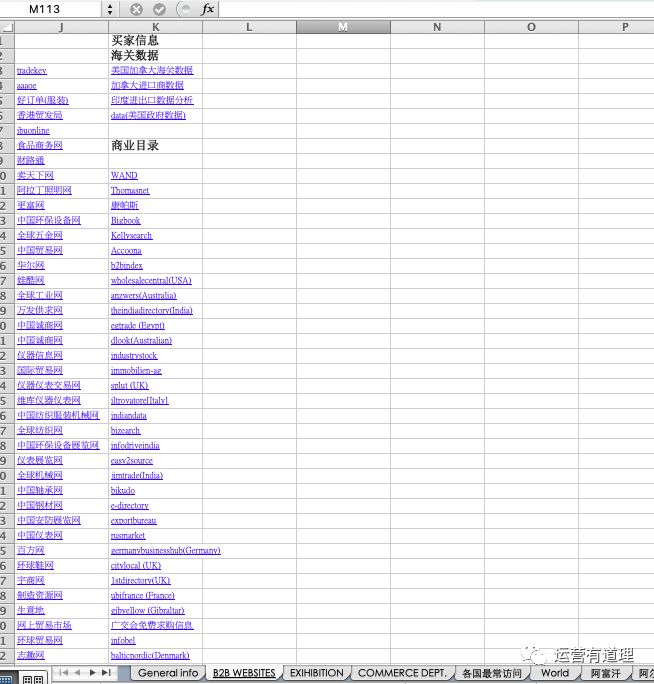Go to previous sheet tab arrow
Image resolution: width=654 pixels, height=684 pixels.
tap(77, 673)
